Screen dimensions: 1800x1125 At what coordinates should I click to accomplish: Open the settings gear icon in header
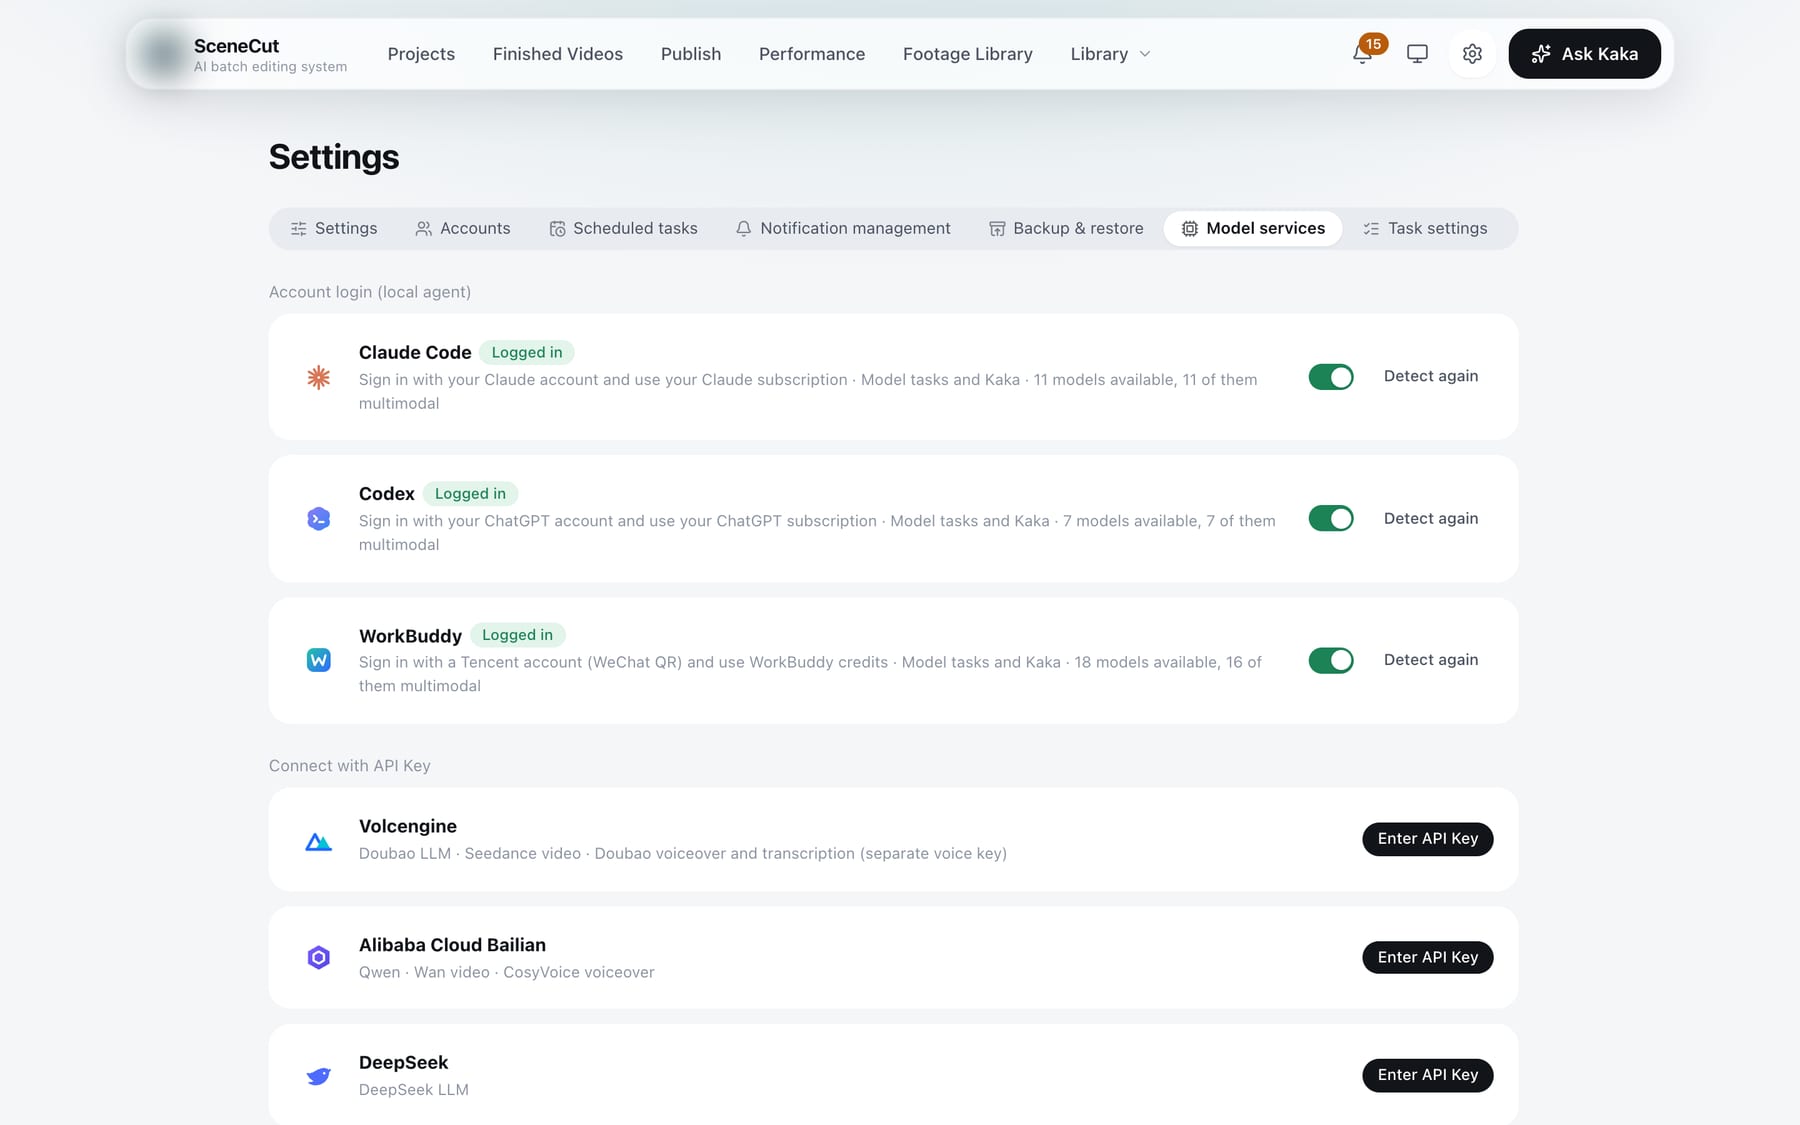click(1472, 54)
